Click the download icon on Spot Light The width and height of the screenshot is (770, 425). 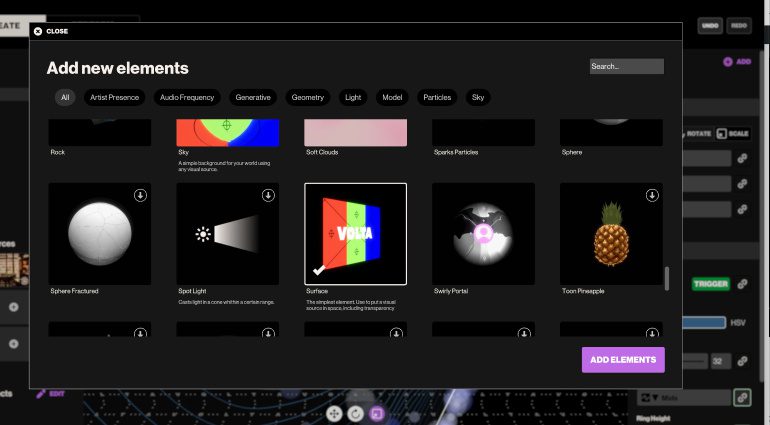point(268,195)
